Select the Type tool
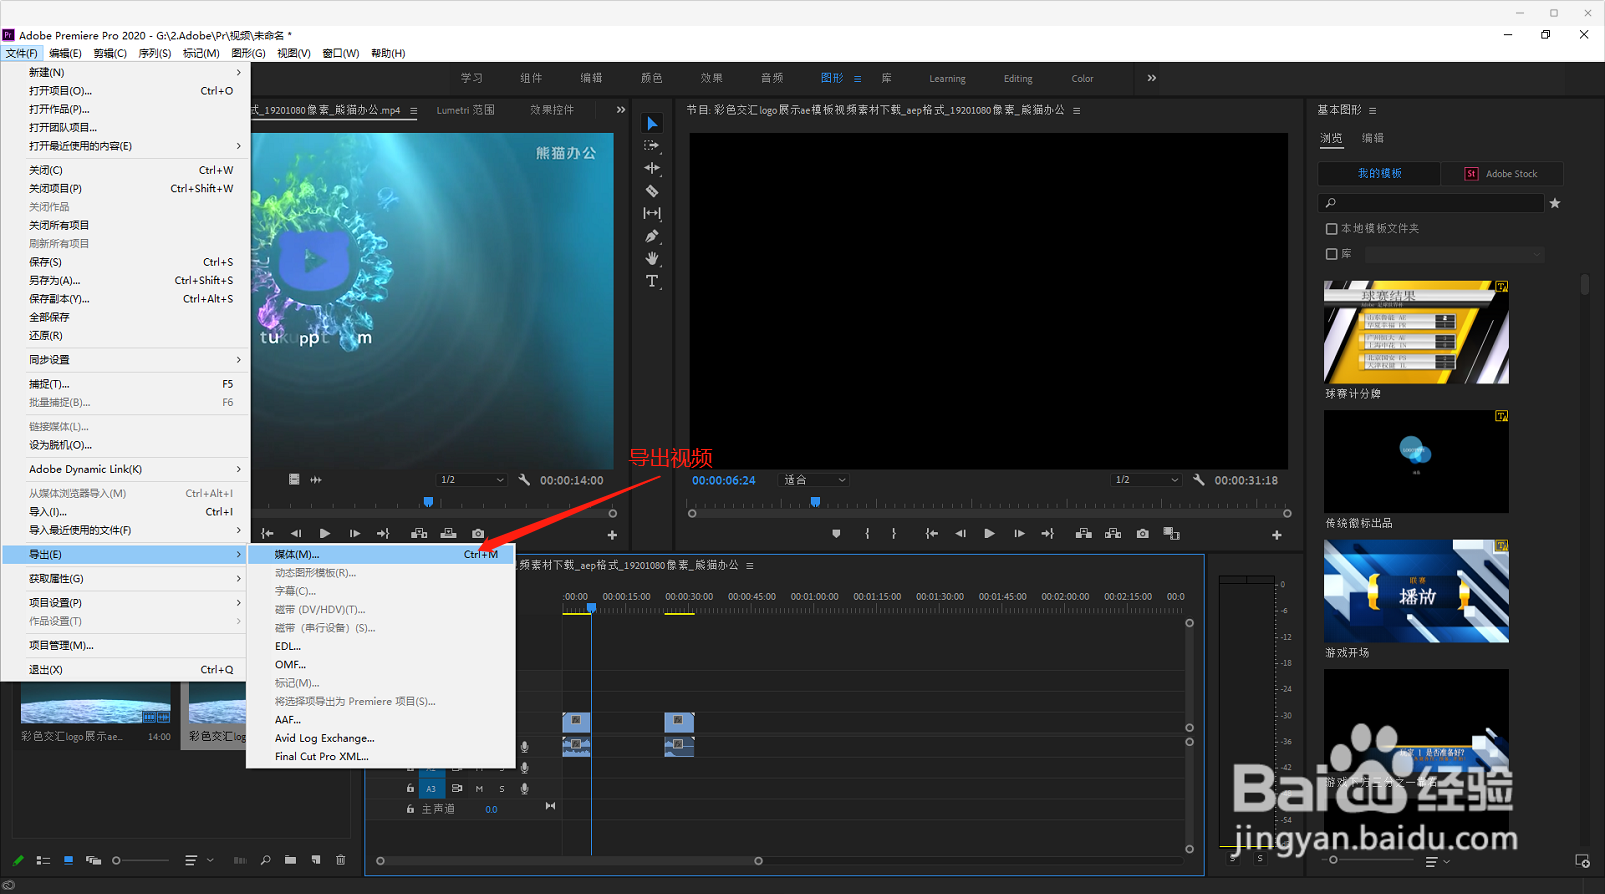The width and height of the screenshot is (1605, 894). (x=652, y=281)
